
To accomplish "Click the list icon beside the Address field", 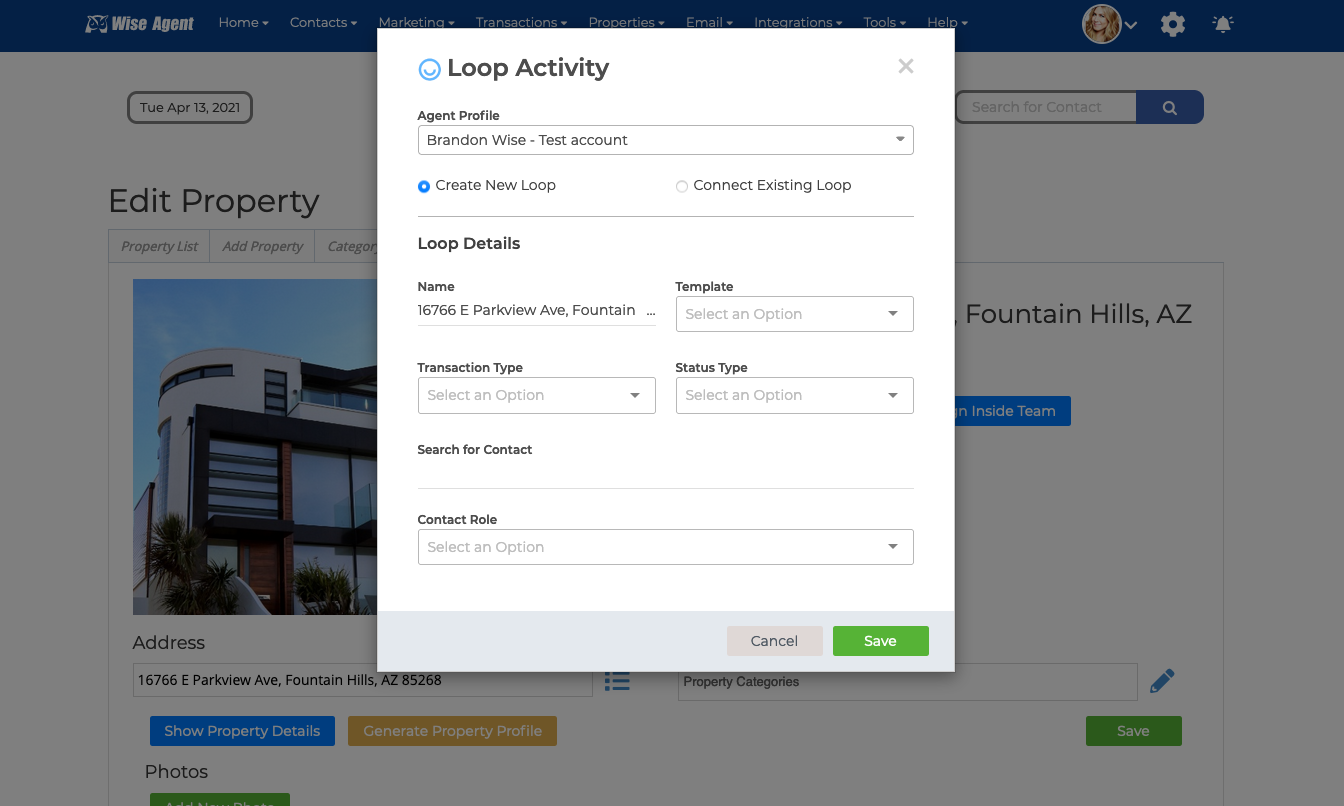I will (x=617, y=680).
